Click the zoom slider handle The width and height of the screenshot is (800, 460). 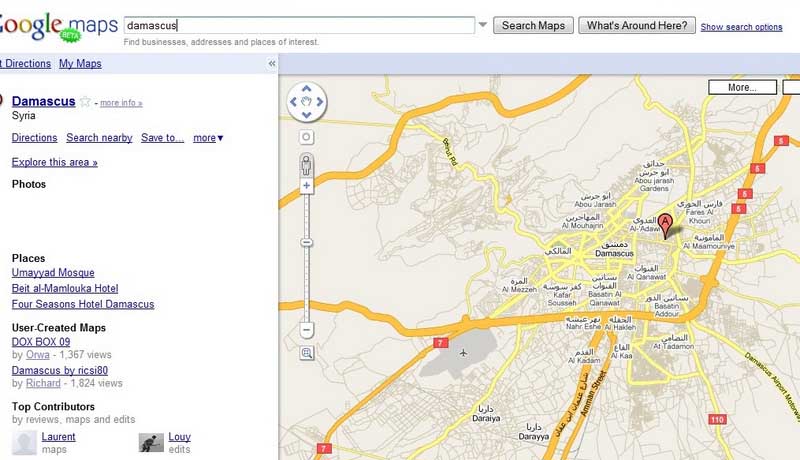(307, 242)
